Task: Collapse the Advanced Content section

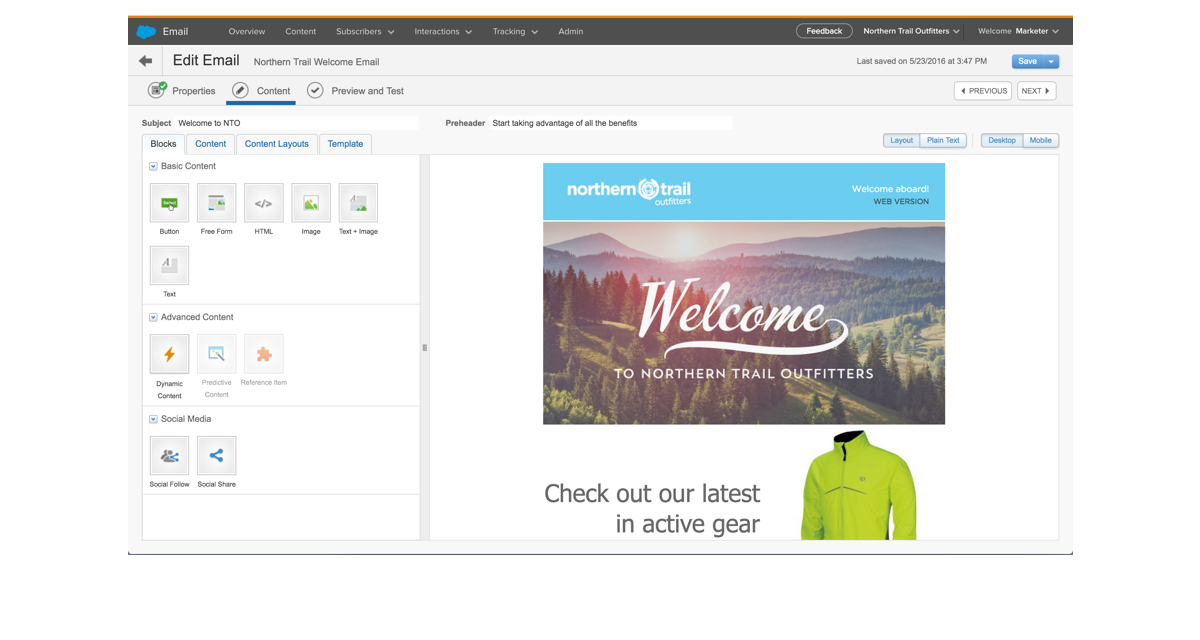Action: click(x=153, y=317)
